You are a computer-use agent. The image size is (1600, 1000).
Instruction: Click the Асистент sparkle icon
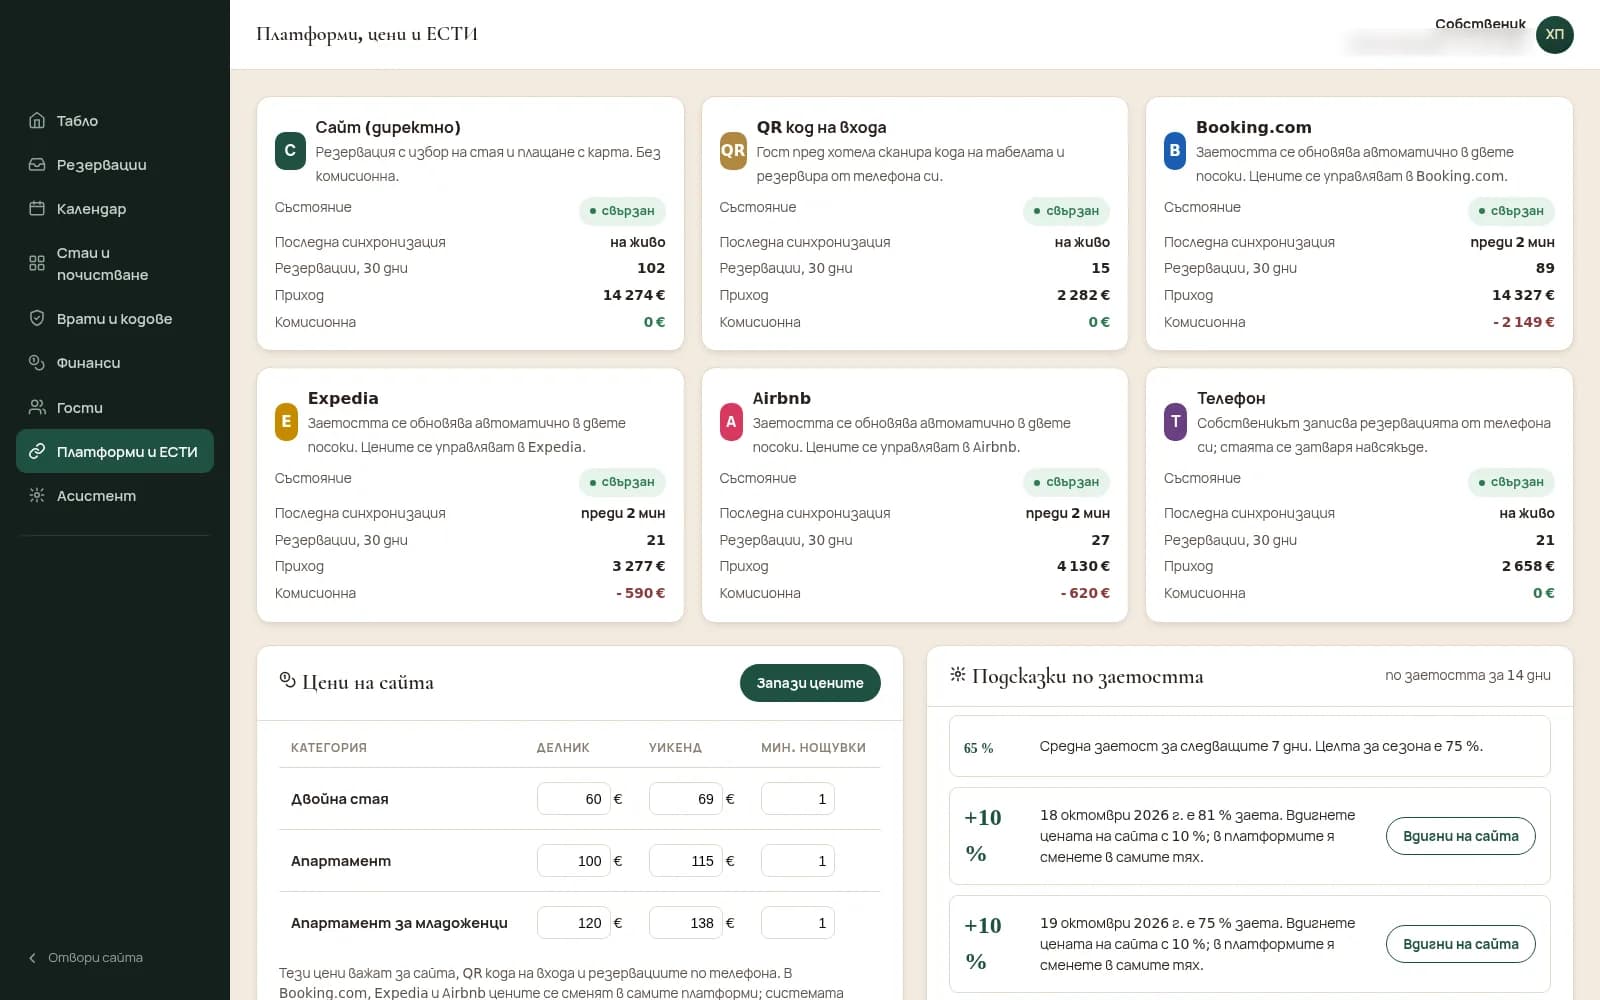tap(37, 496)
